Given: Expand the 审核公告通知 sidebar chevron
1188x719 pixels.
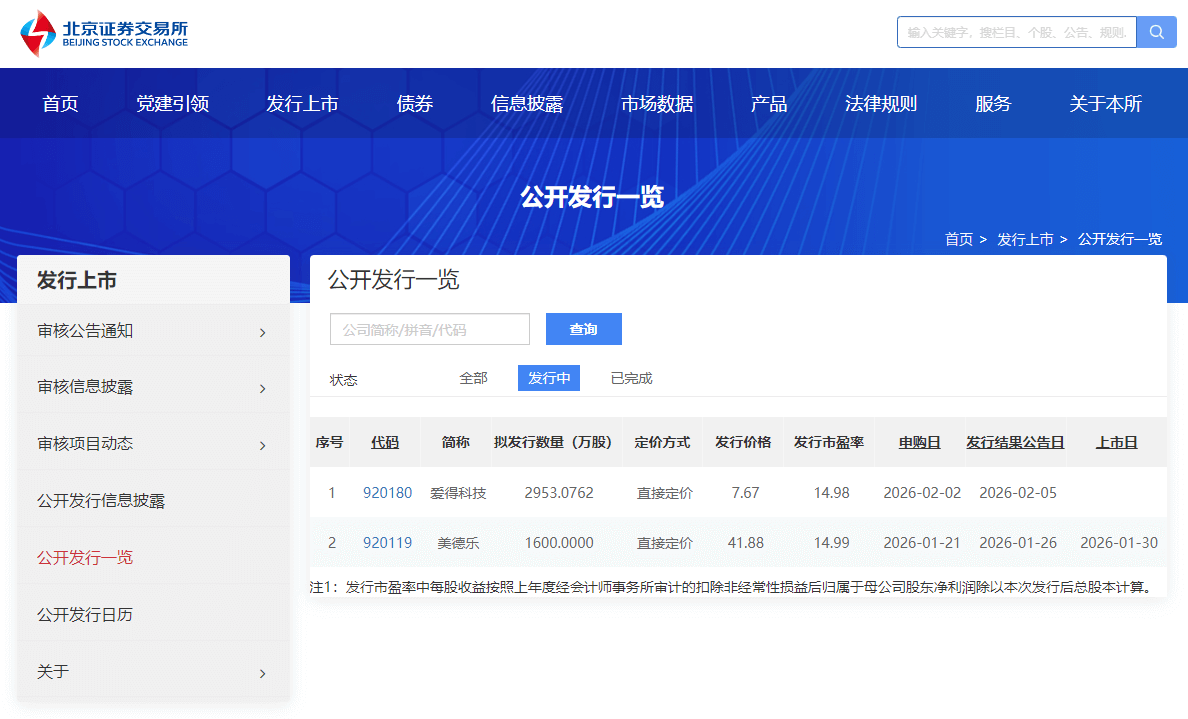Looking at the screenshot, I should (x=262, y=332).
